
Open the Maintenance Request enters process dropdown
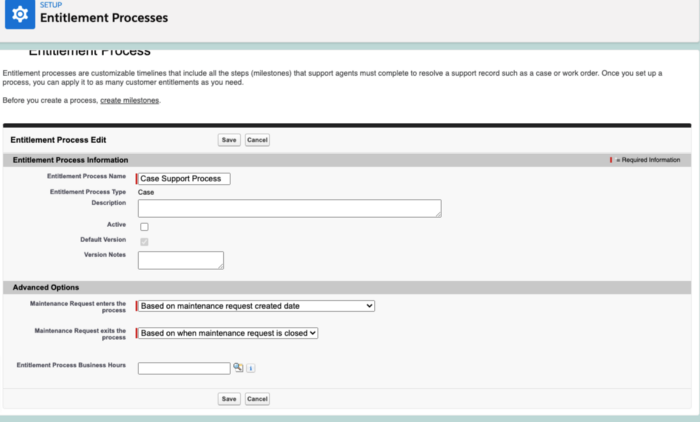click(256, 306)
